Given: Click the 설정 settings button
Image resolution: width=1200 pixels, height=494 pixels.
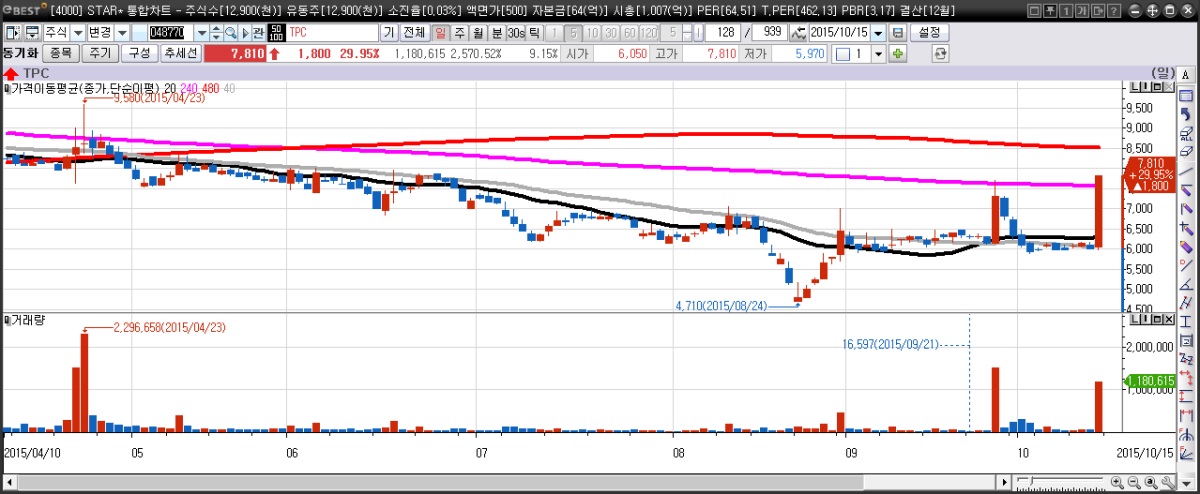Looking at the screenshot, I should pos(929,33).
